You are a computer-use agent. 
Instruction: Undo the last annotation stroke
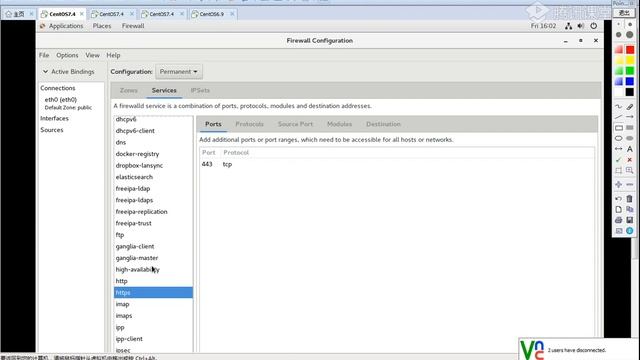[x=618, y=199]
